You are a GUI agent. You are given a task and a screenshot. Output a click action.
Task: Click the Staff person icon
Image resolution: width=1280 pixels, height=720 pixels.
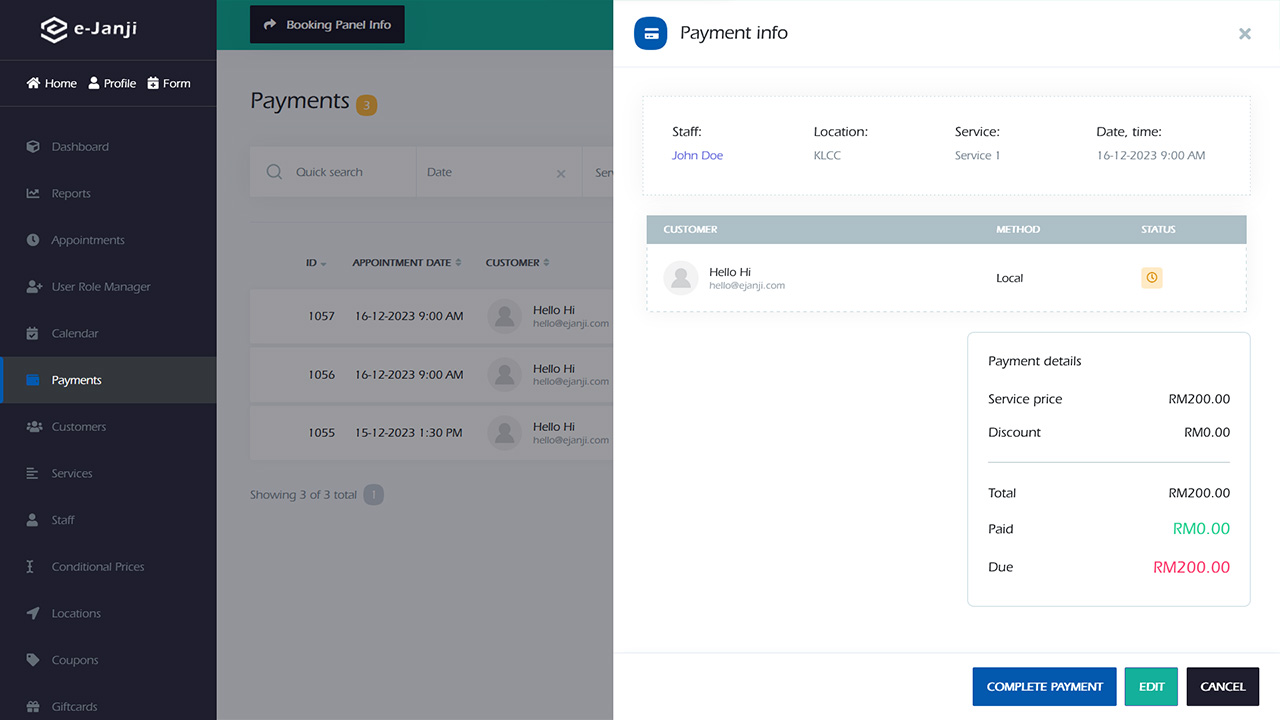click(x=33, y=520)
